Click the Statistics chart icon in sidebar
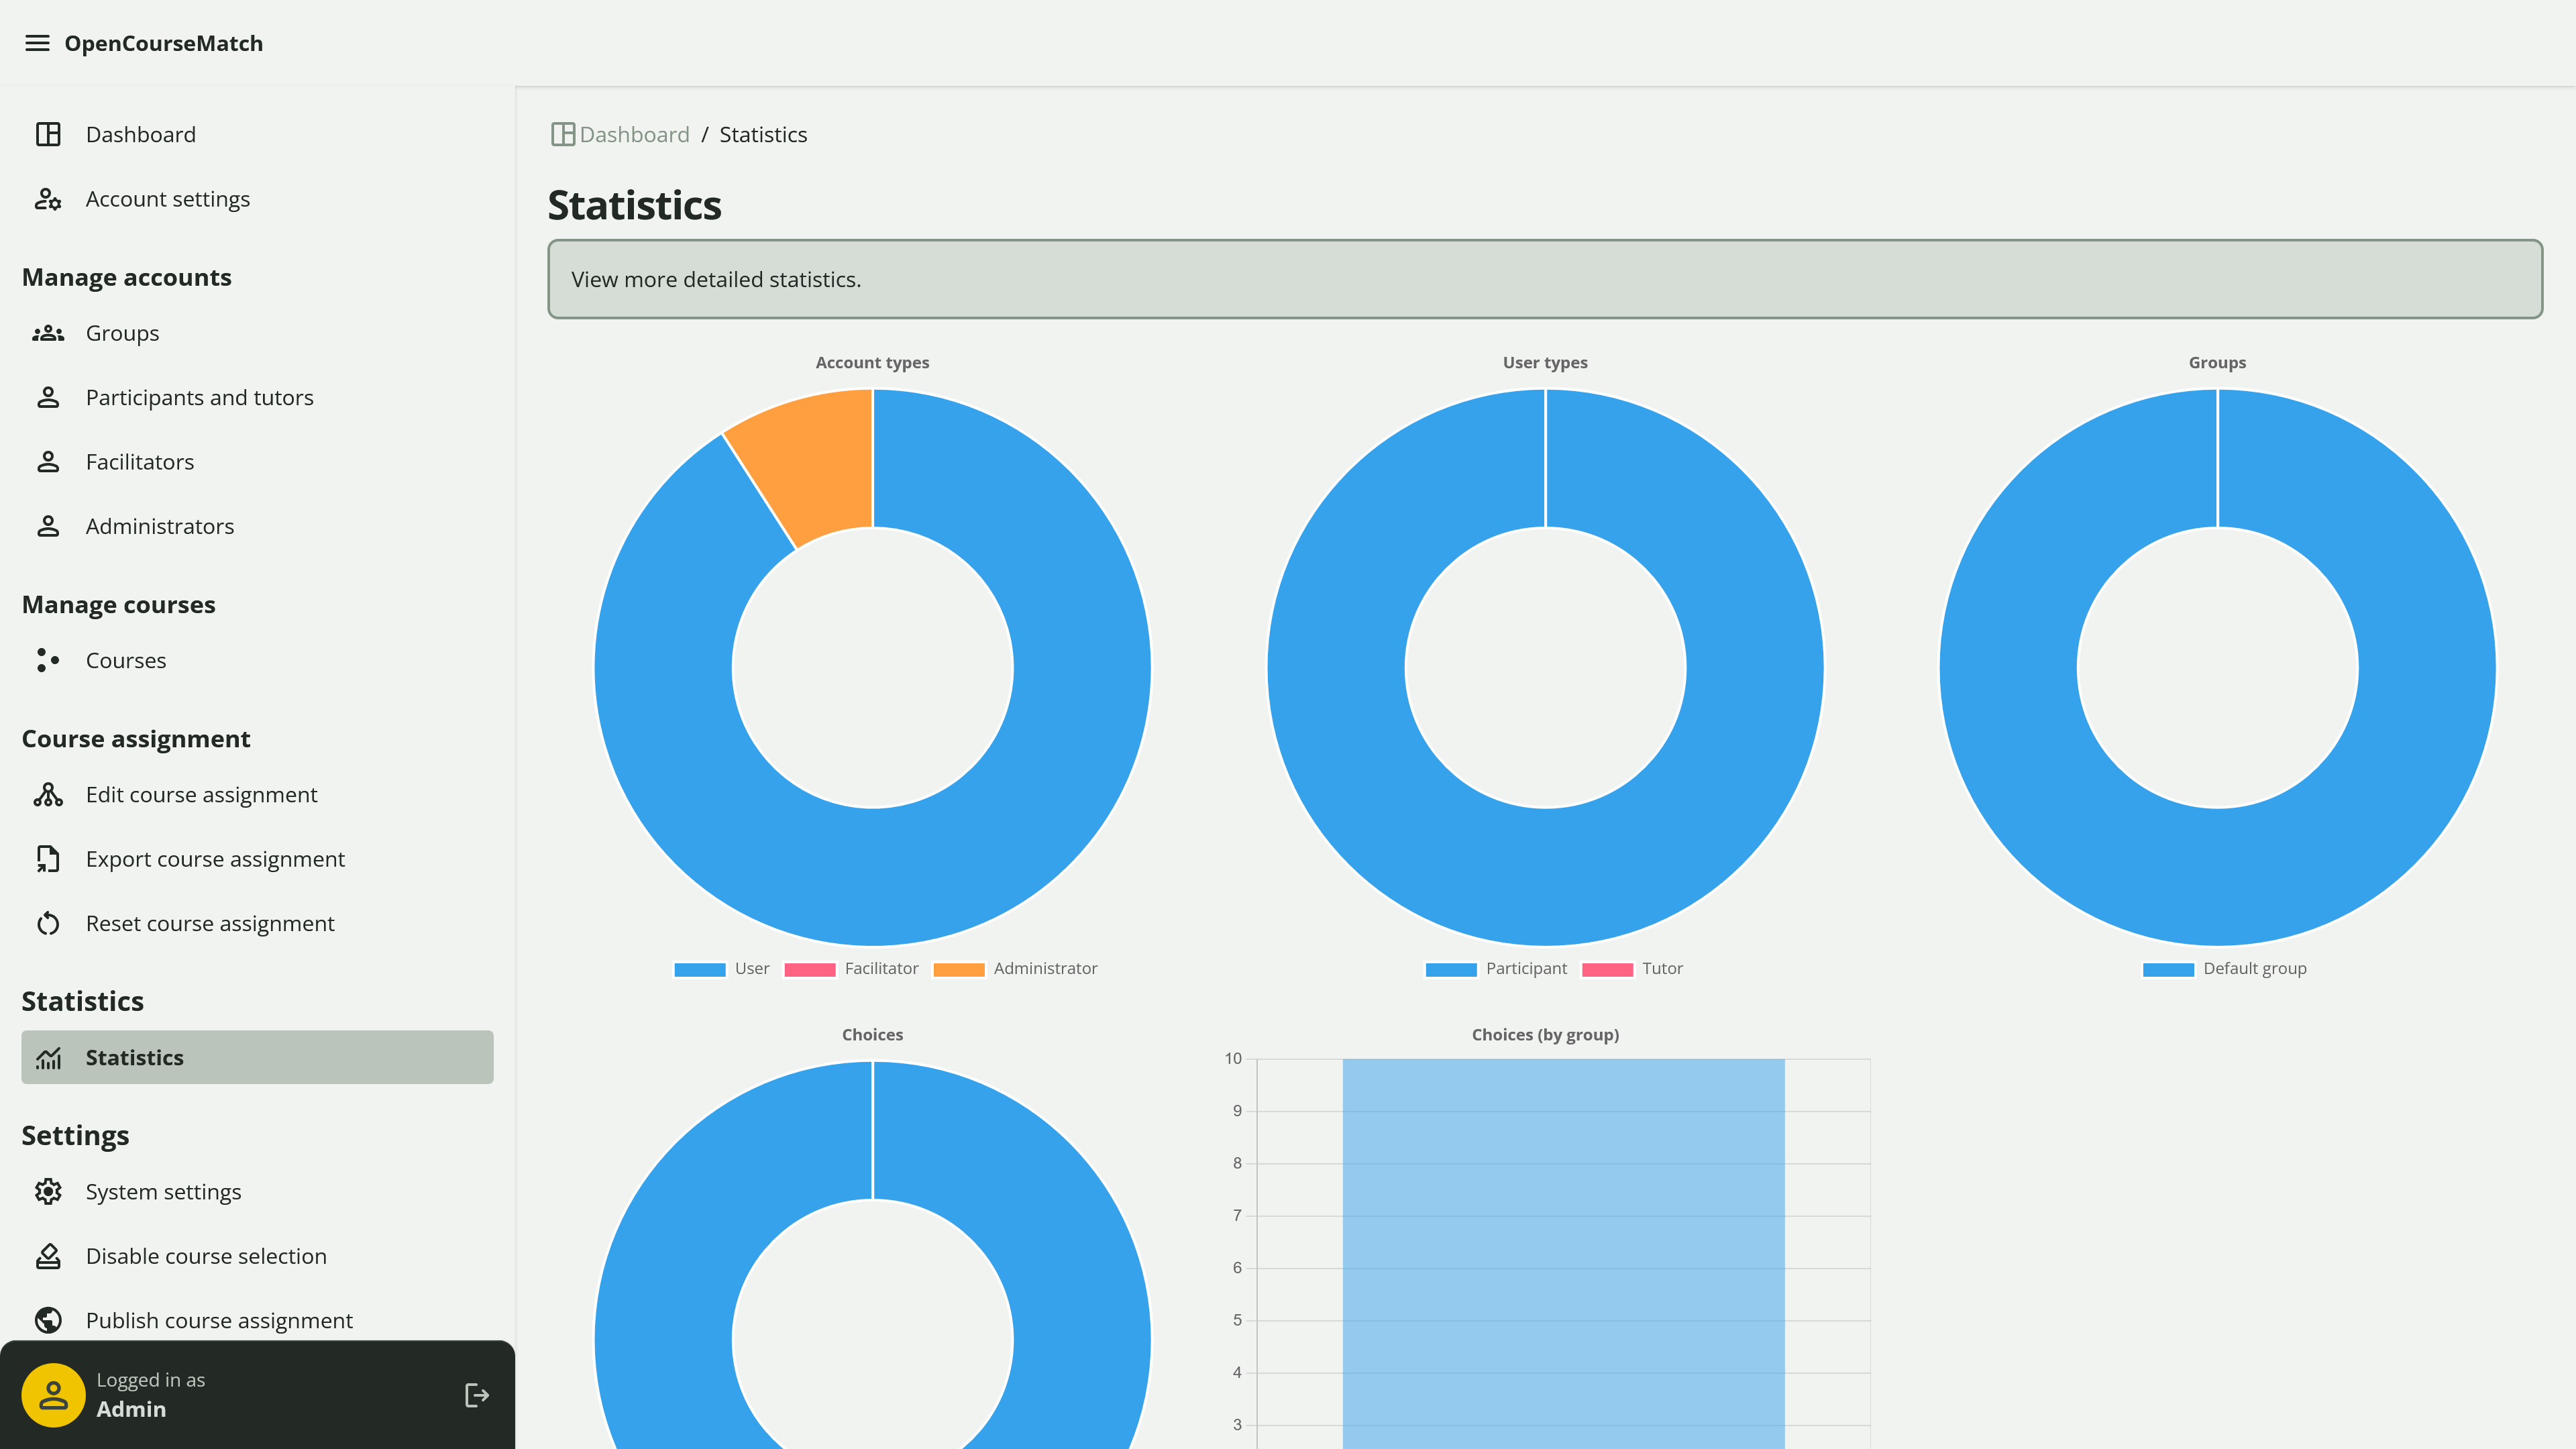 point(48,1057)
